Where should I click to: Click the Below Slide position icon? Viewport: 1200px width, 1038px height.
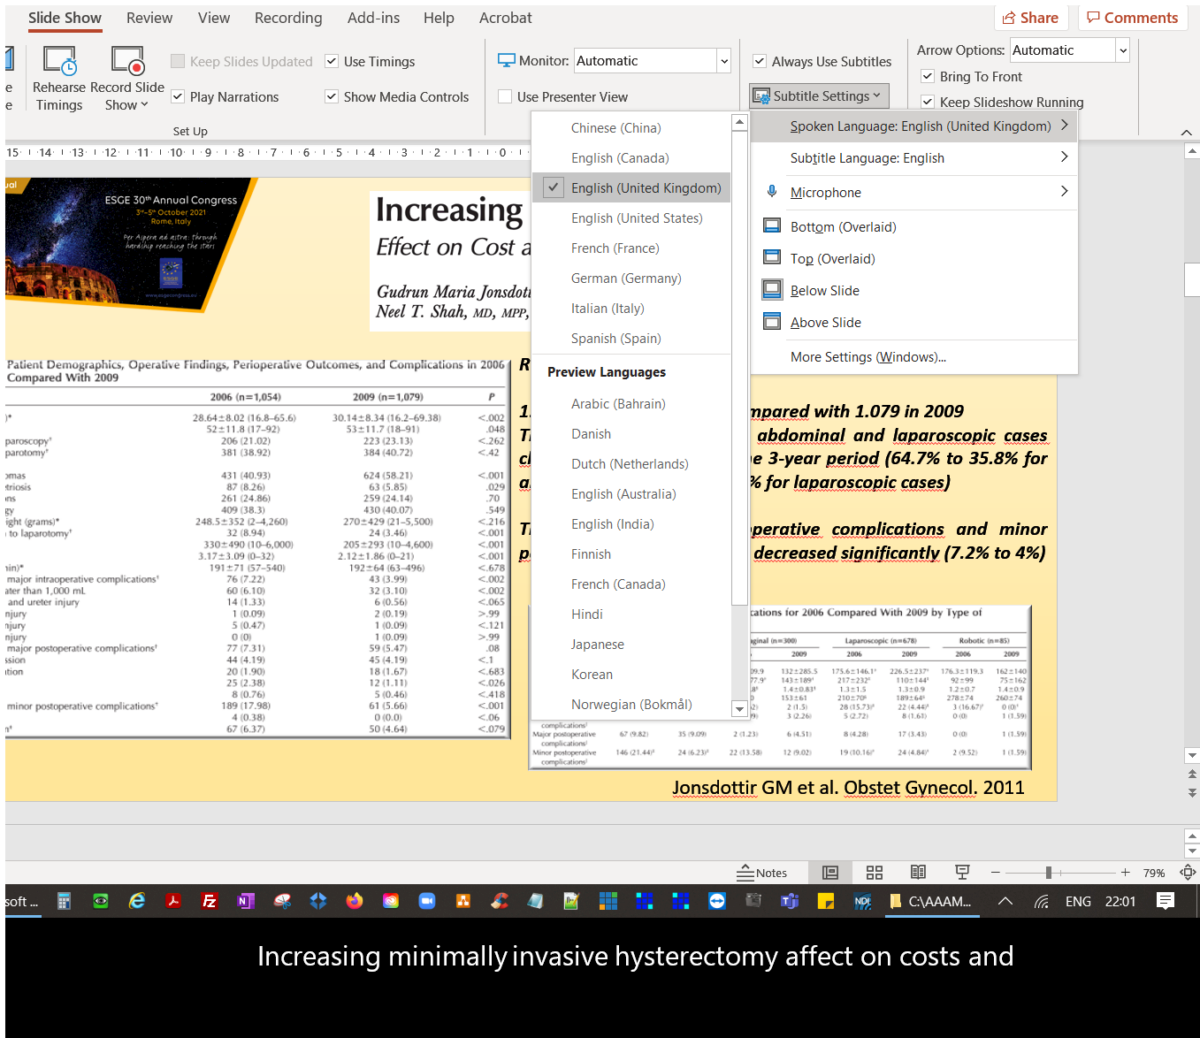[772, 290]
